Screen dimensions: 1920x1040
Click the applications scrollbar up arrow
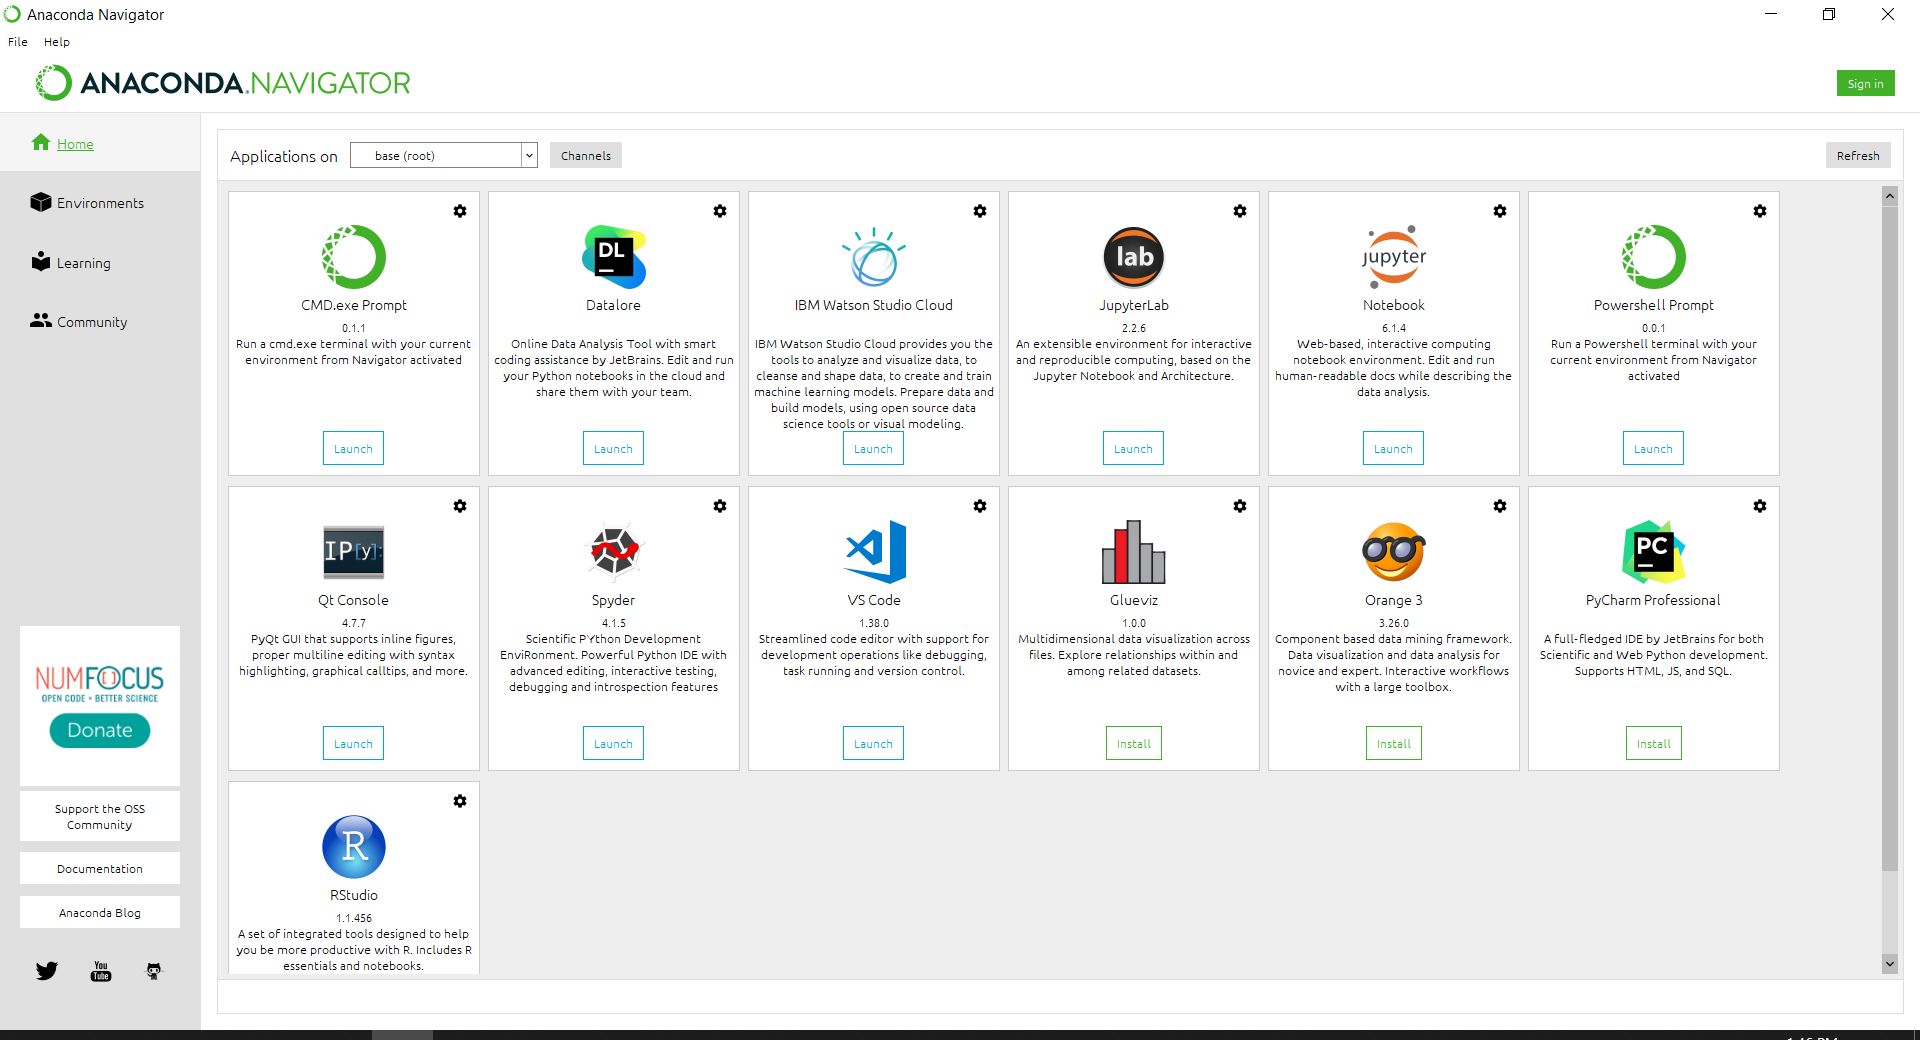click(x=1889, y=196)
